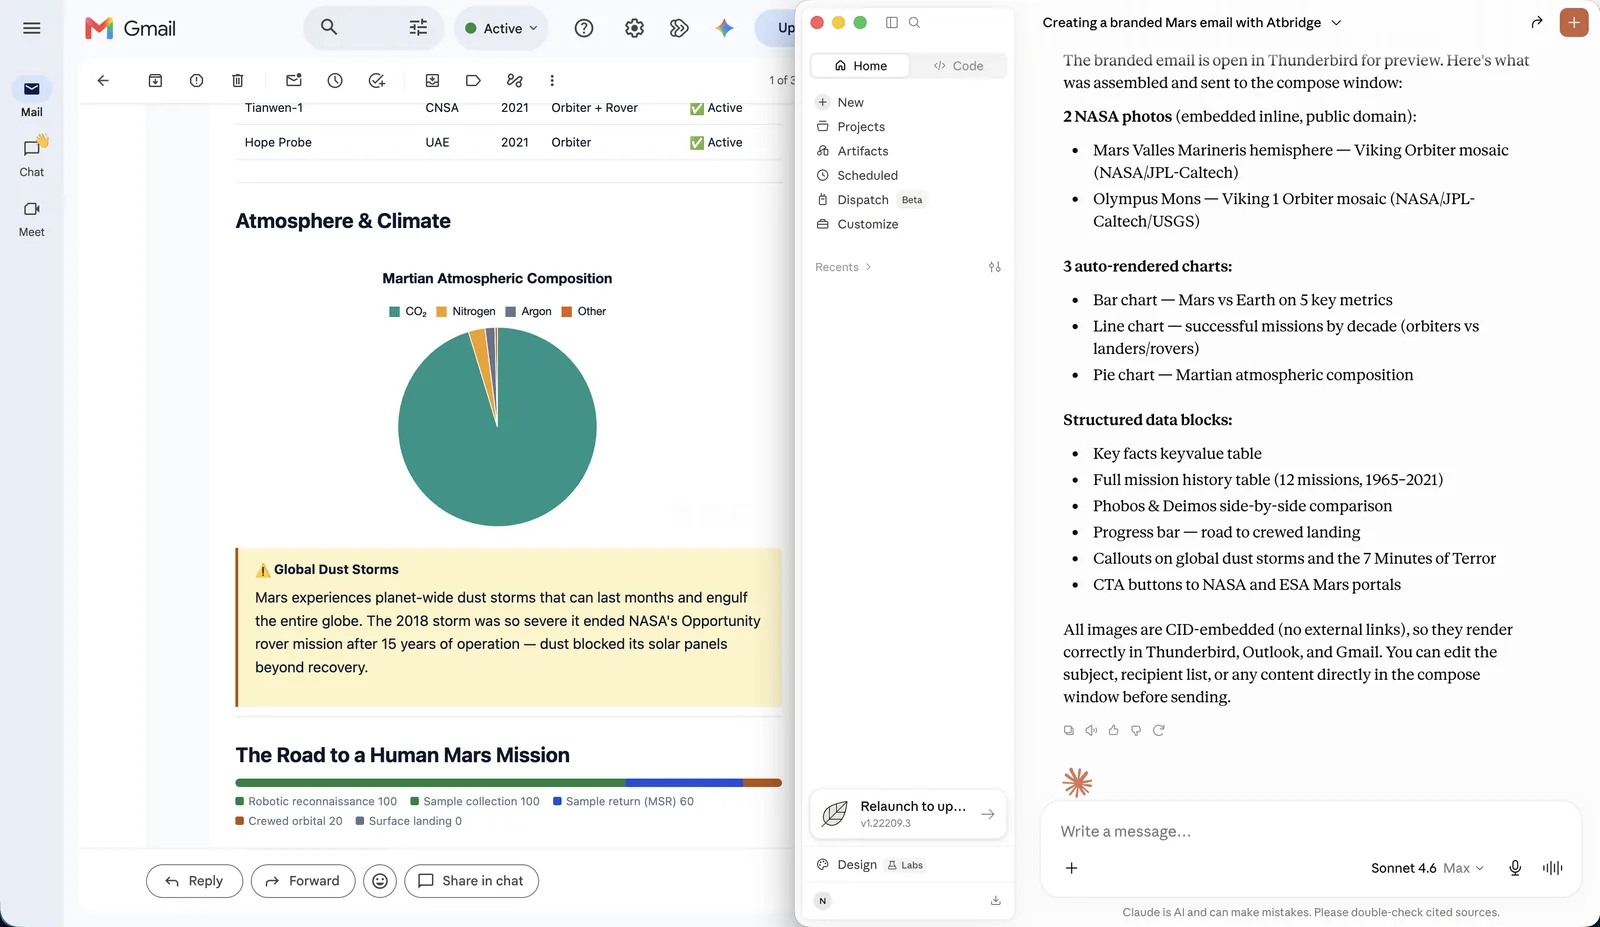Select Mail in Gmail's left rail

(x=32, y=97)
